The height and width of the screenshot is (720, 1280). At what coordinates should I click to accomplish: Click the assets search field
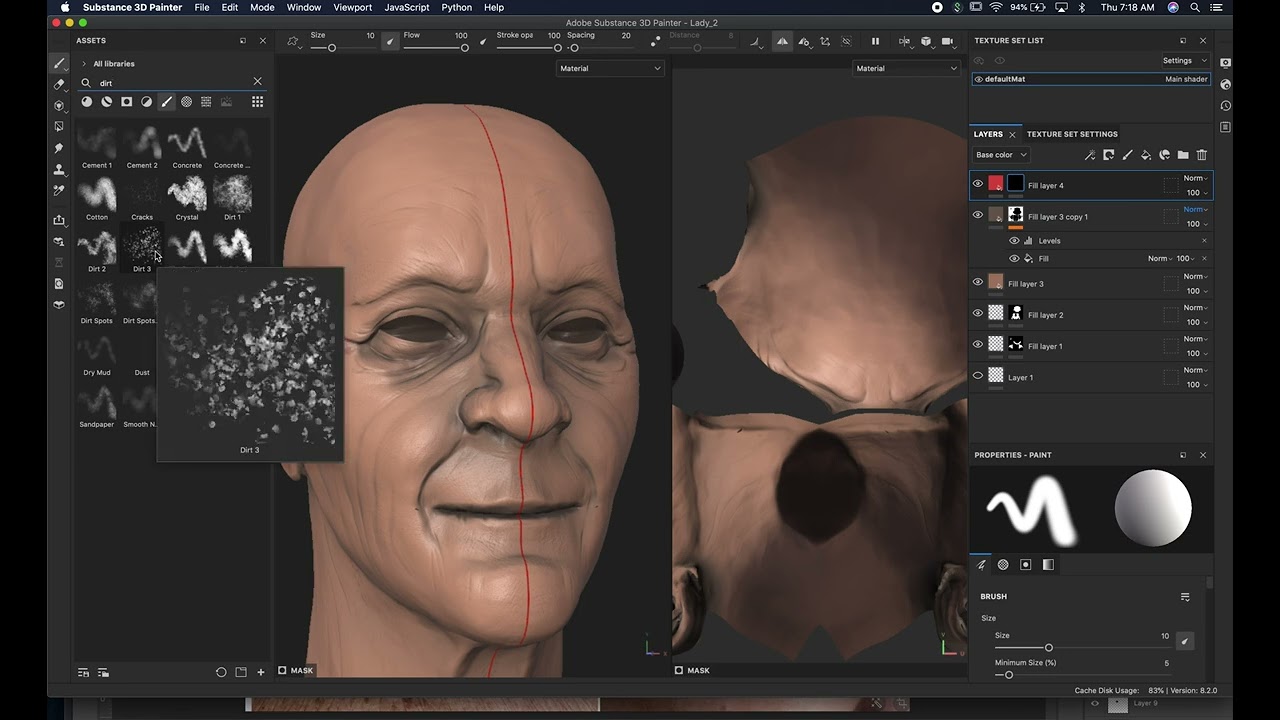tap(172, 82)
